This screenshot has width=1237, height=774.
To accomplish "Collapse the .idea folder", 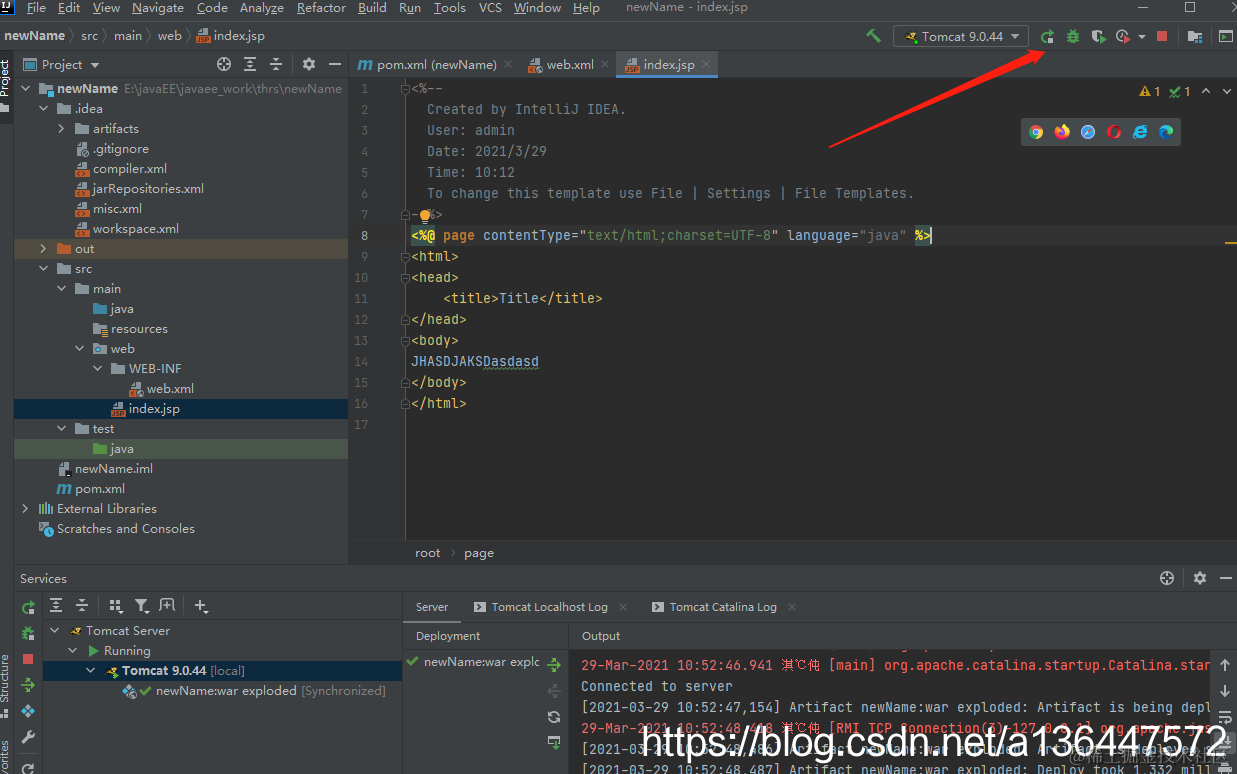I will 43,108.
